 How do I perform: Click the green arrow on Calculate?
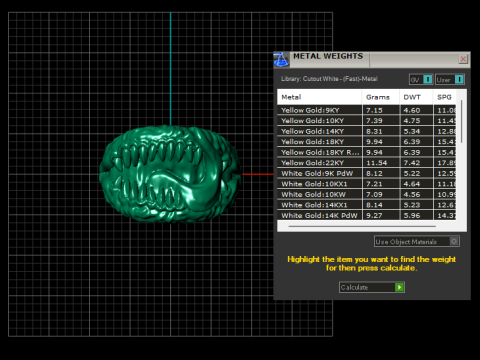tap(399, 287)
